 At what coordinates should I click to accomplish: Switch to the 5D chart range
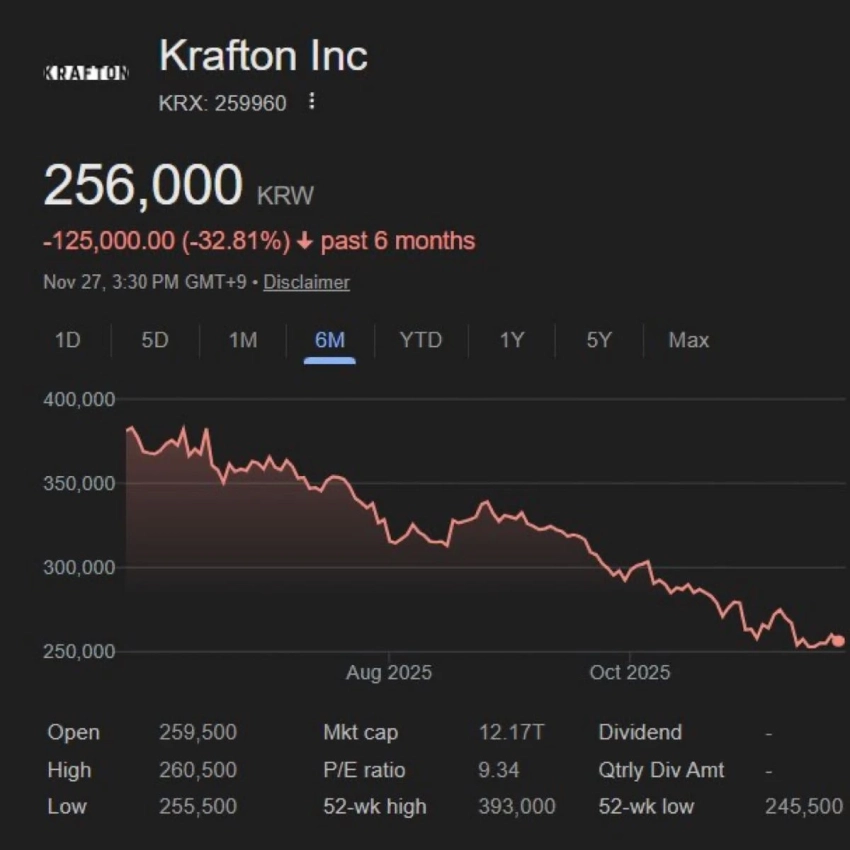[155, 340]
